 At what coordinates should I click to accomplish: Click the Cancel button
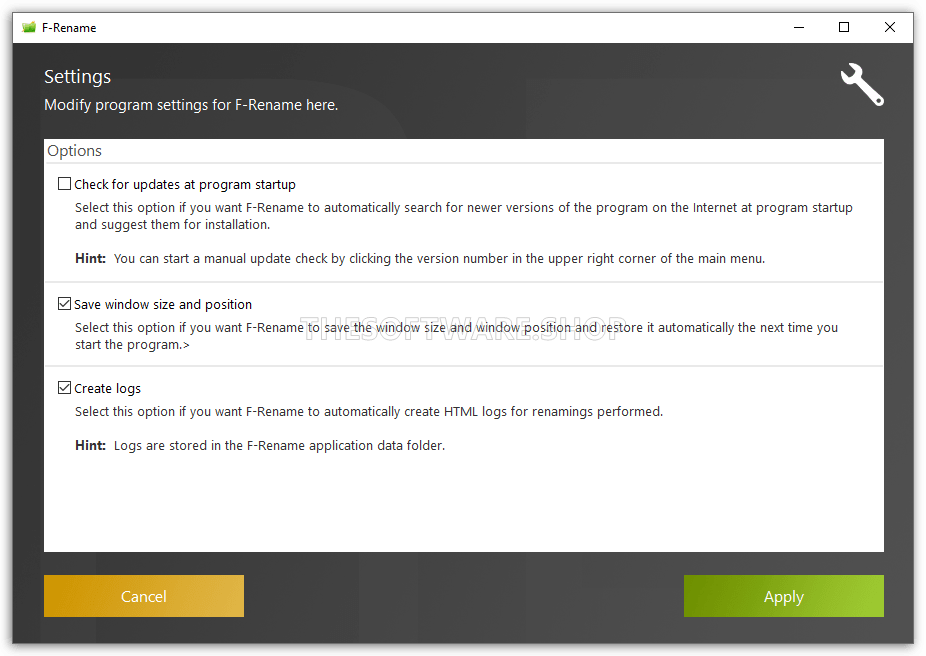[x=144, y=596]
